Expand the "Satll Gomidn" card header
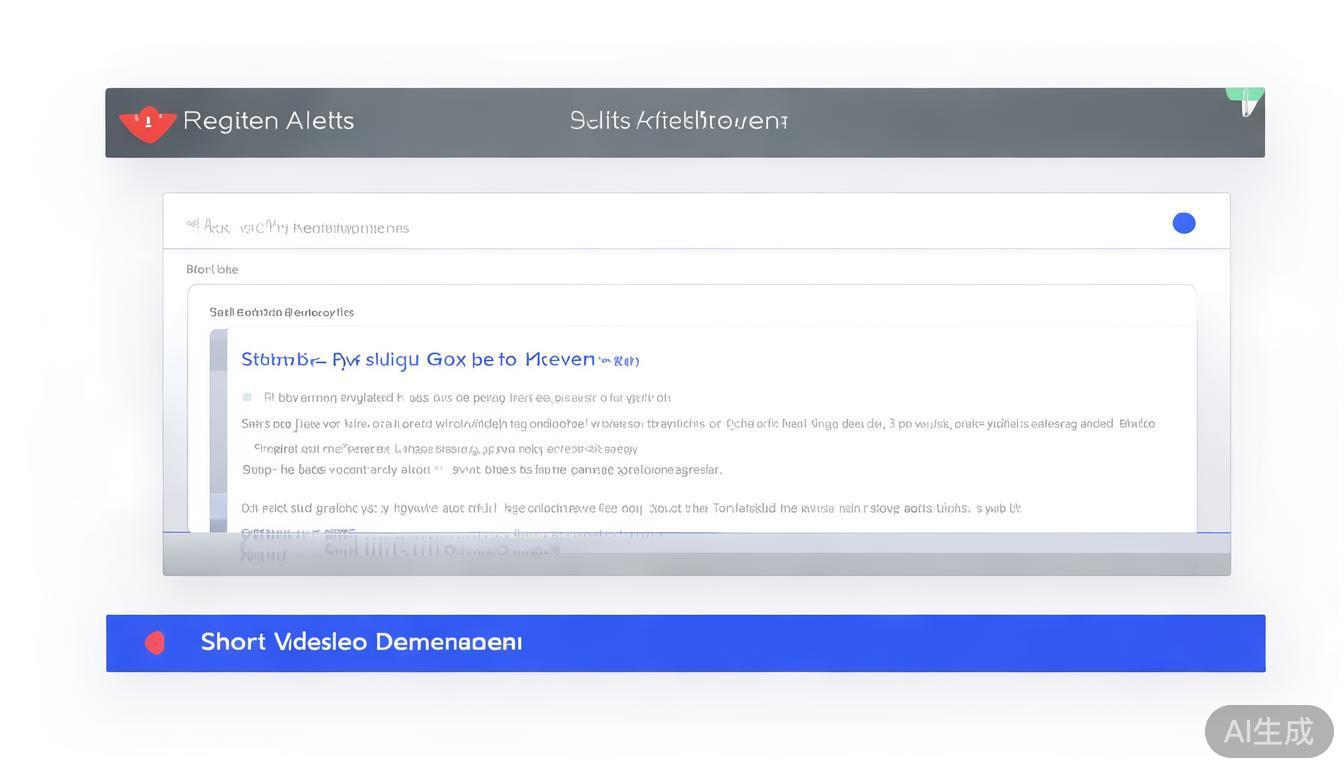 [281, 312]
